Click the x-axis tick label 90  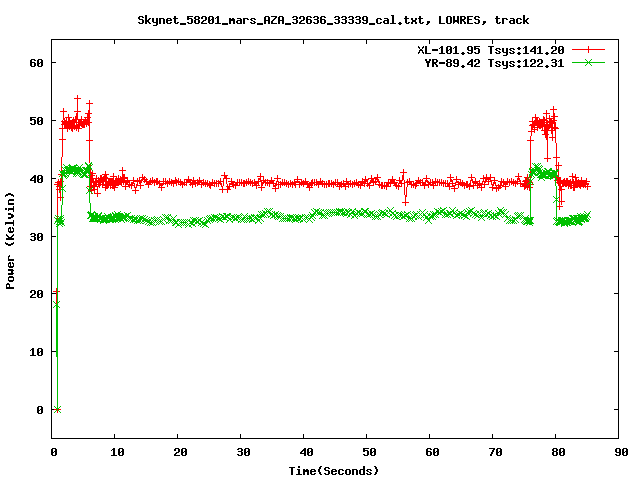(x=621, y=452)
